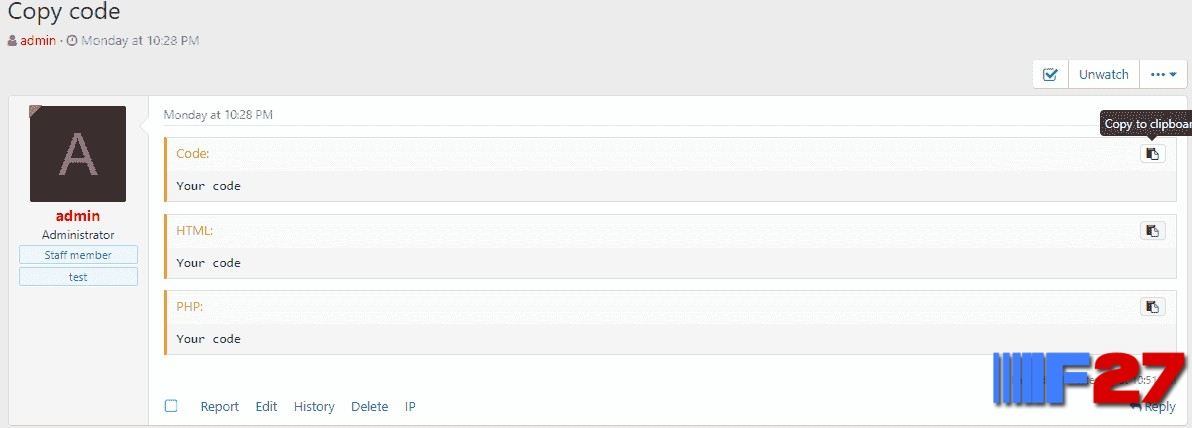1192x428 pixels.
Task: Edit the post
Action: pos(266,406)
